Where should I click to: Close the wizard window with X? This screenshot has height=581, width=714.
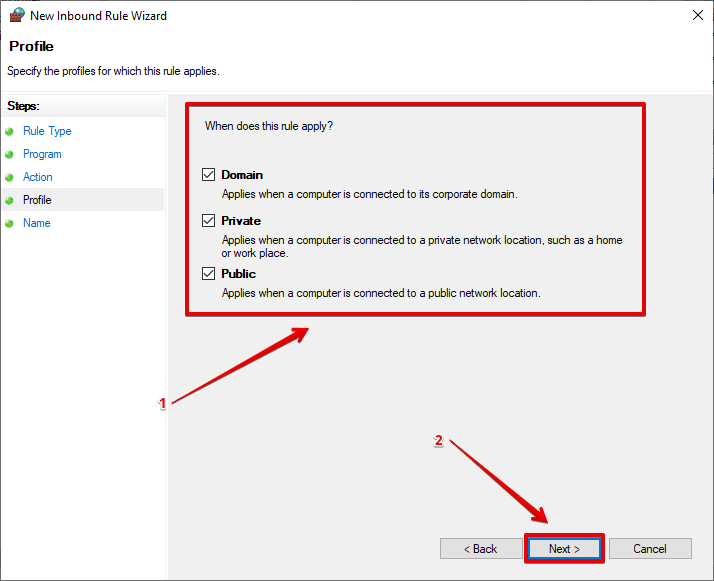(698, 15)
